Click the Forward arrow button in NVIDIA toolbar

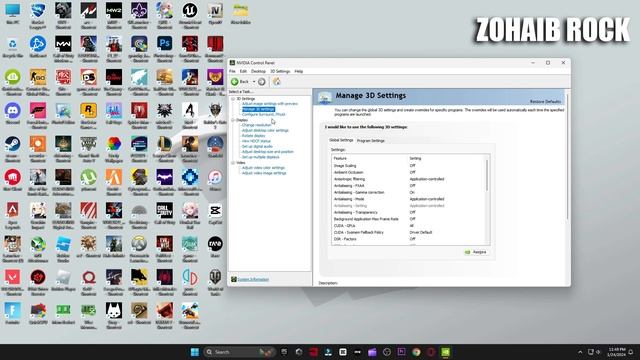(262, 82)
